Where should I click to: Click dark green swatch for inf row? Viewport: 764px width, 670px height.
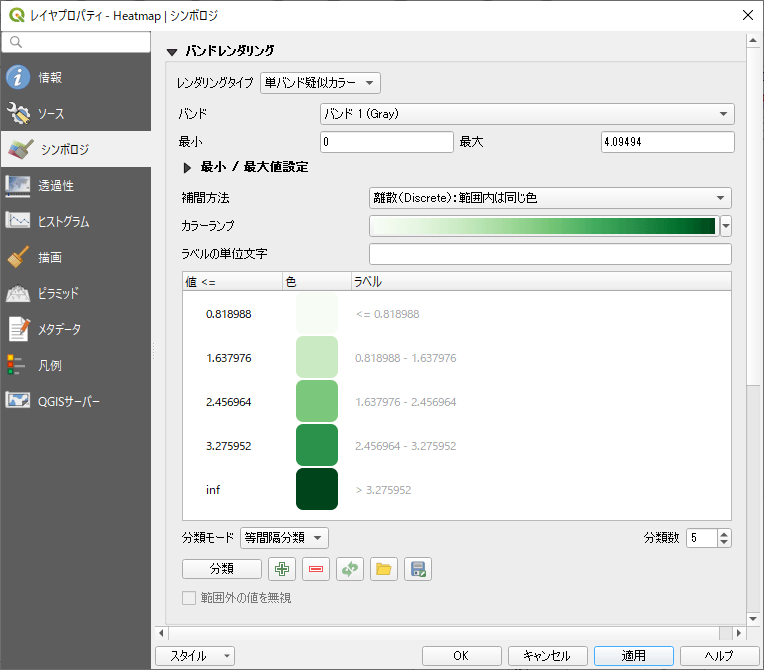(x=317, y=489)
